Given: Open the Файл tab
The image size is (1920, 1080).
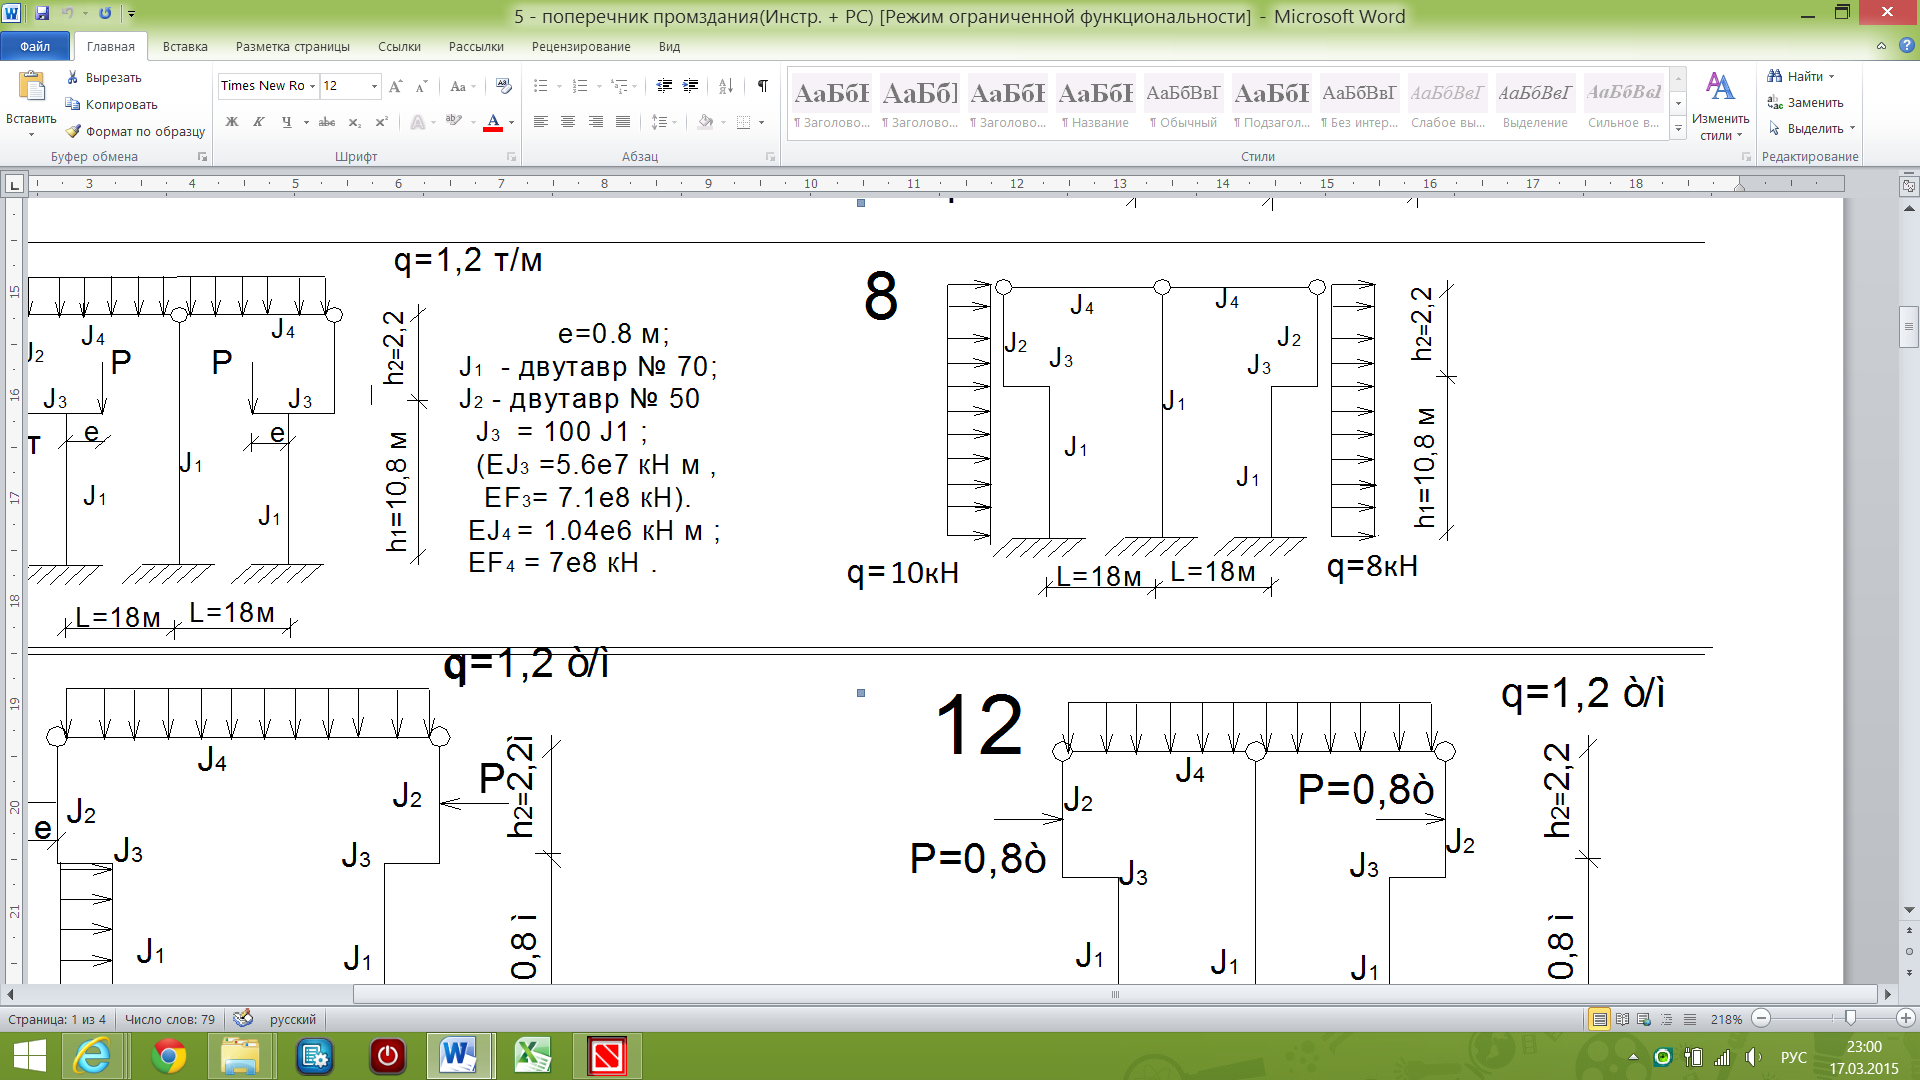Looking at the screenshot, I should click(35, 46).
